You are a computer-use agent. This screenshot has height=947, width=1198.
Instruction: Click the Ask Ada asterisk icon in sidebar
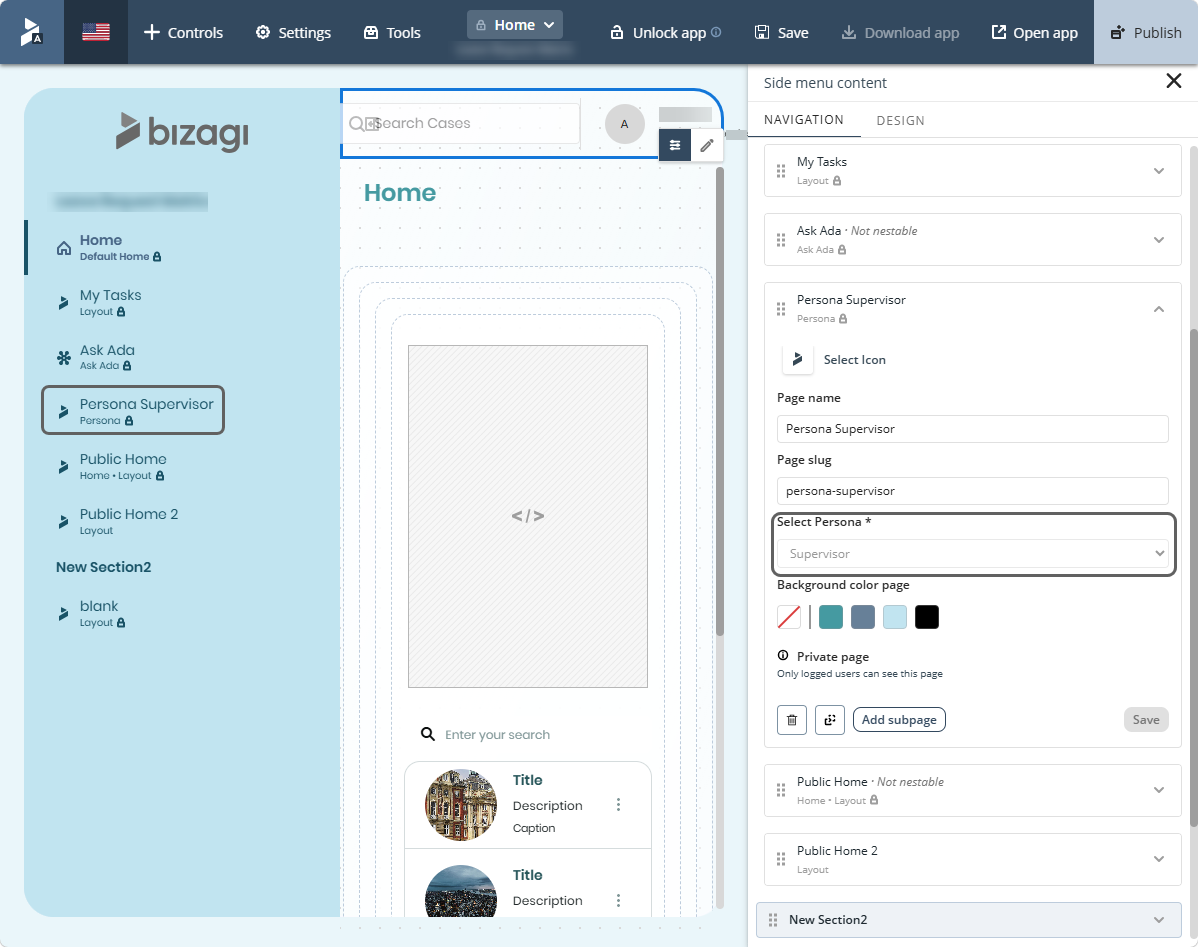(64, 357)
